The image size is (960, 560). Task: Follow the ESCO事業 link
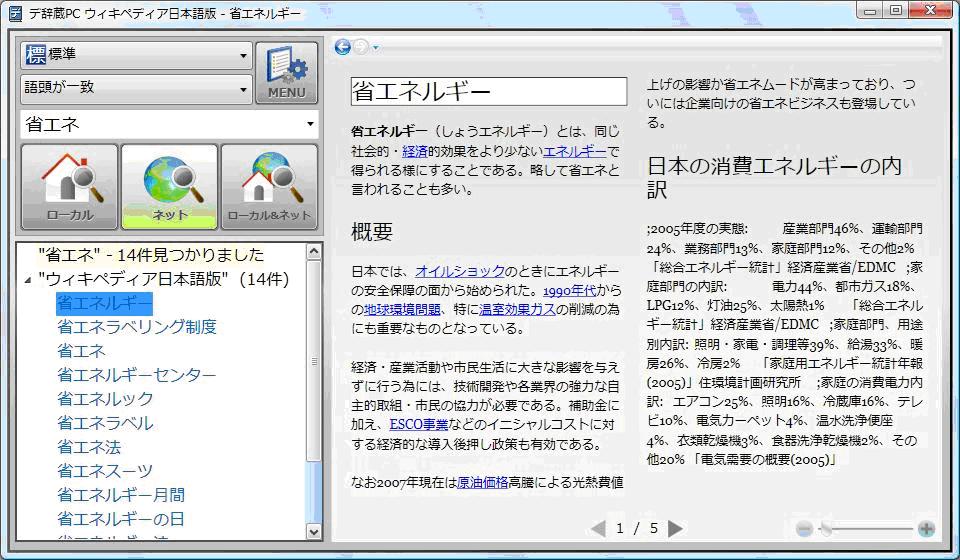tap(419, 424)
